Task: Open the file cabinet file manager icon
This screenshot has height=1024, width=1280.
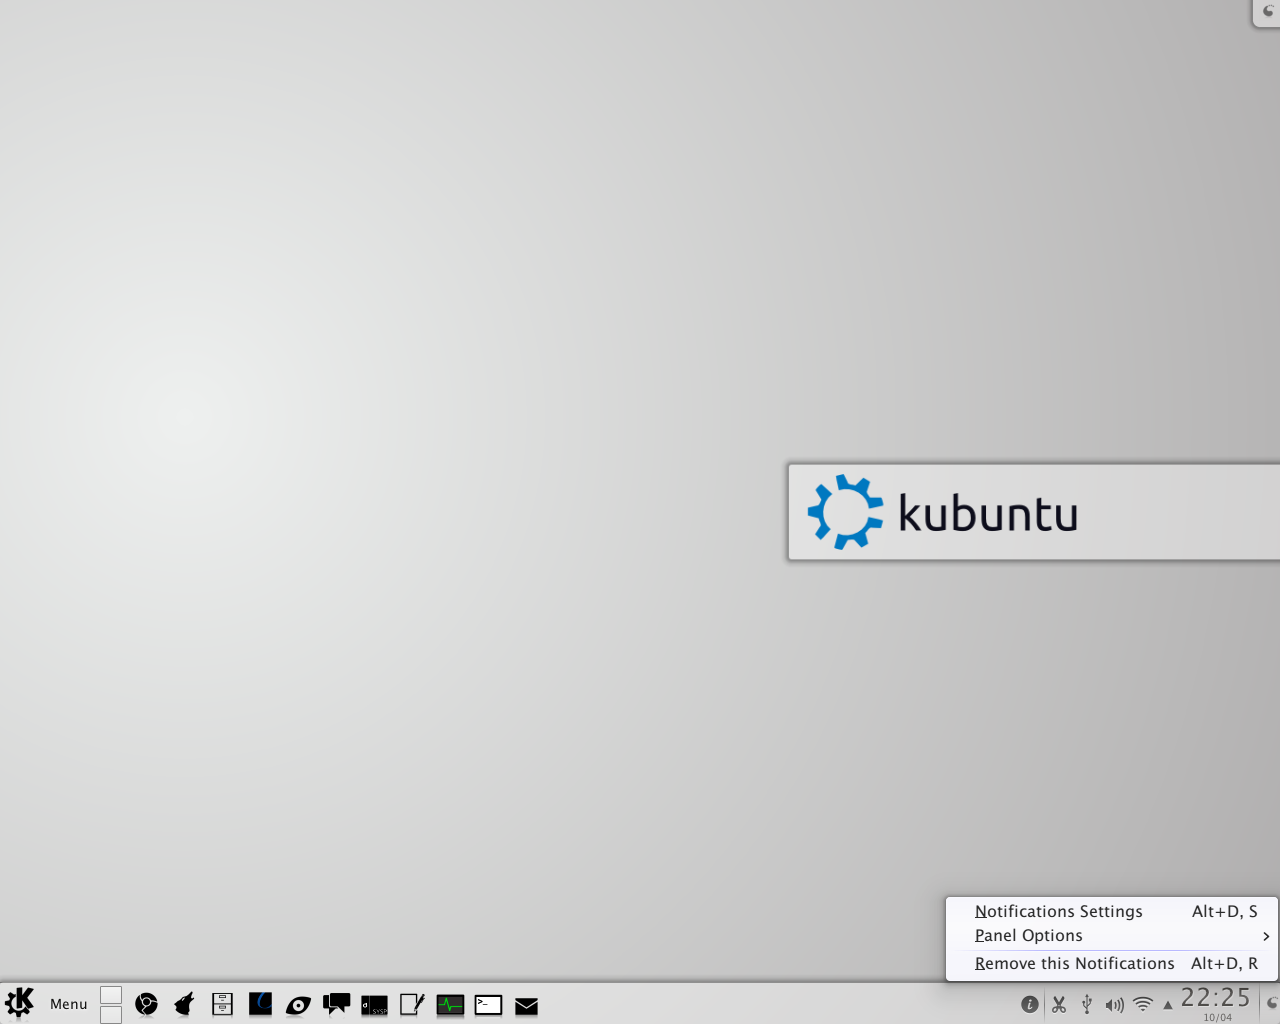Action: tap(222, 1004)
